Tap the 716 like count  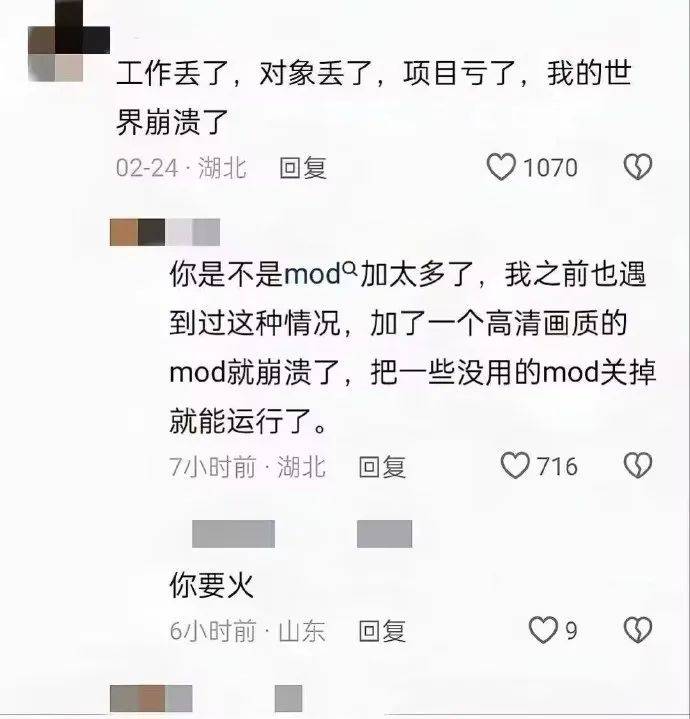(557, 466)
